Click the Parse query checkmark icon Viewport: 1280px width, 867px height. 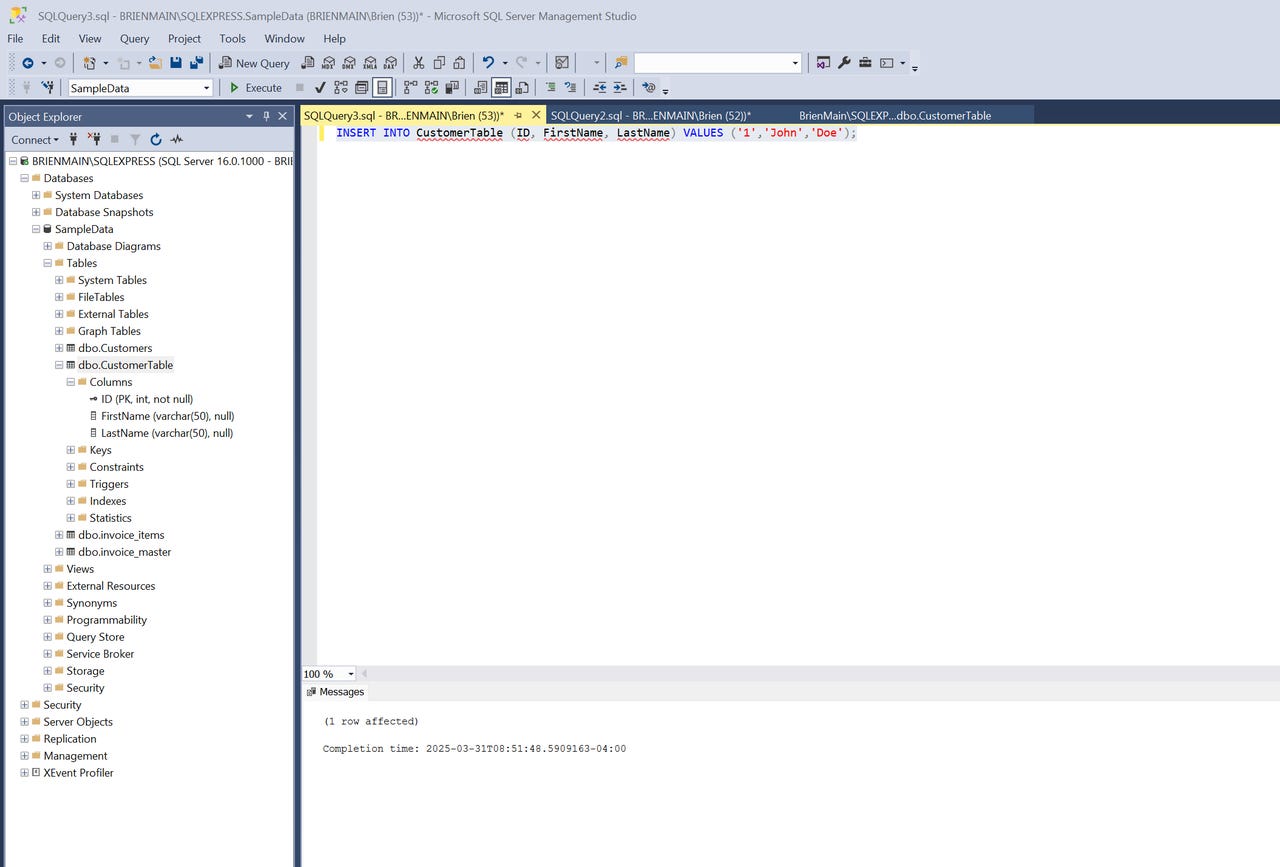pyautogui.click(x=320, y=88)
